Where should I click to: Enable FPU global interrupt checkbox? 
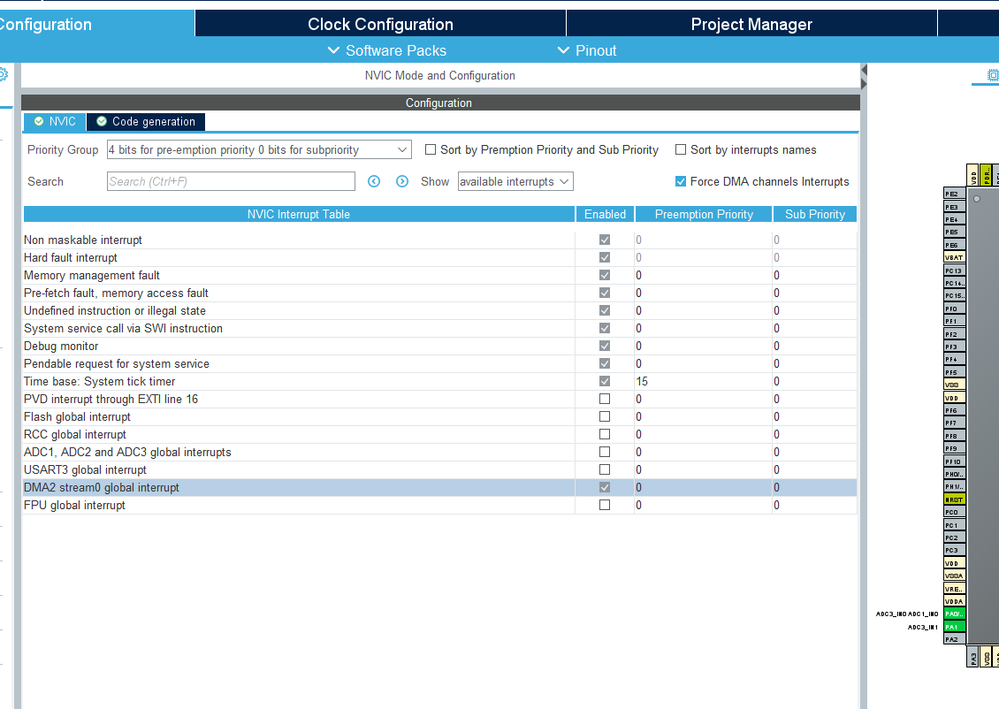click(x=605, y=505)
